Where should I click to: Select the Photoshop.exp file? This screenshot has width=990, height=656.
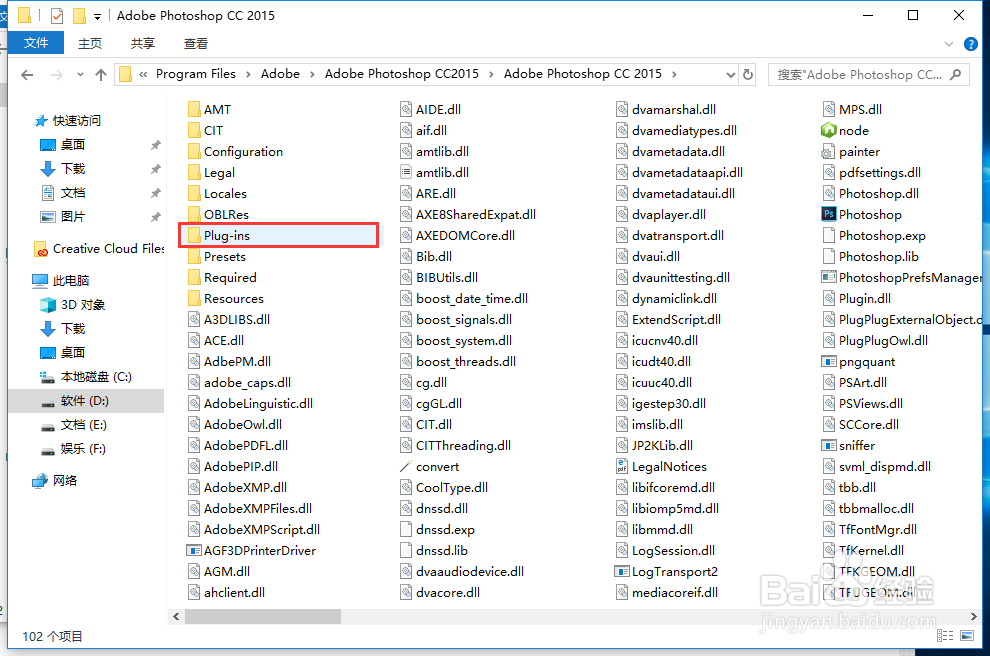pyautogui.click(x=874, y=236)
